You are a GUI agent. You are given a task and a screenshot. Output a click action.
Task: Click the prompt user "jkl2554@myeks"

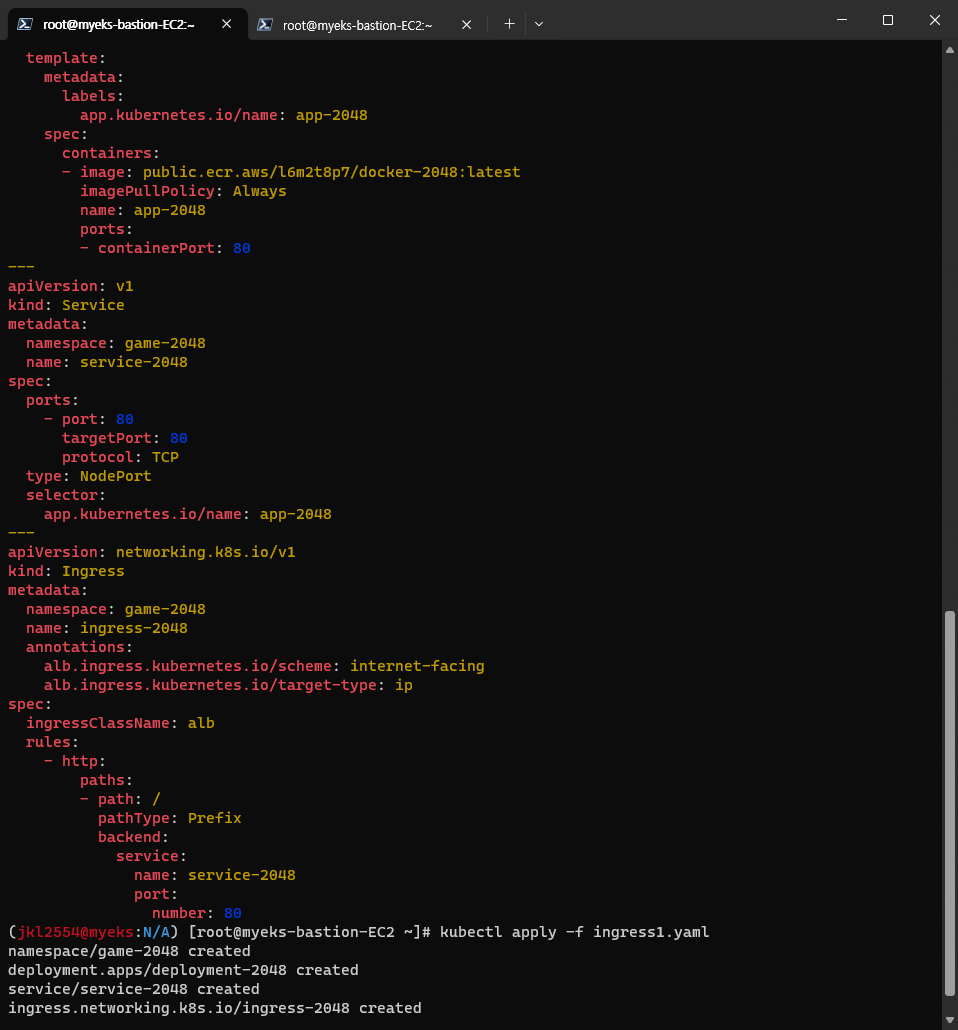tap(76, 932)
